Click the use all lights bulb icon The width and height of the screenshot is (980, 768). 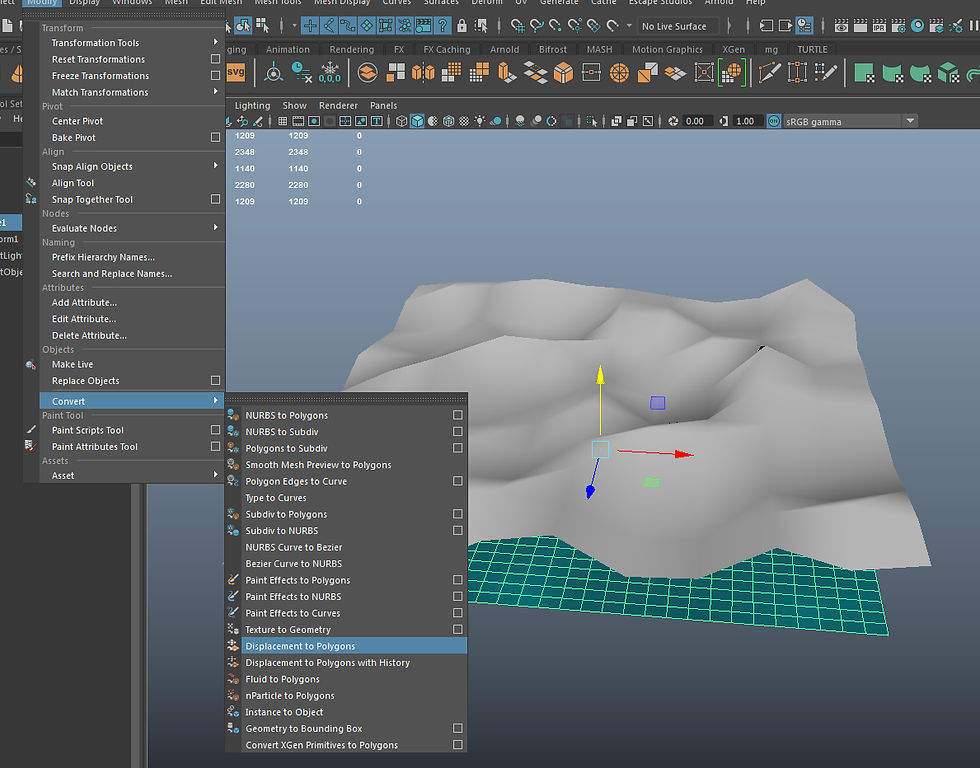479,121
